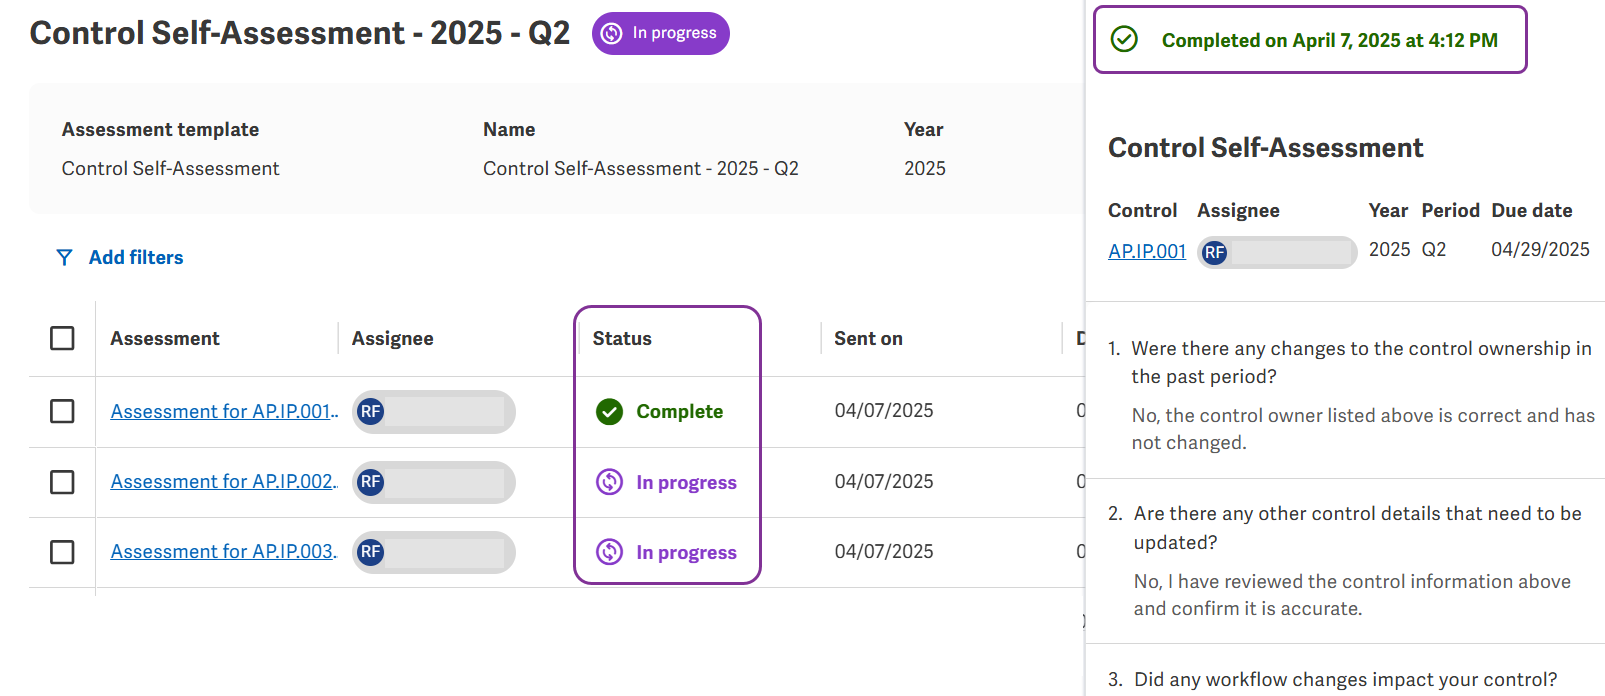
Task: Click the 04/07/2025 date in AP.IP.001 row
Action: click(884, 411)
